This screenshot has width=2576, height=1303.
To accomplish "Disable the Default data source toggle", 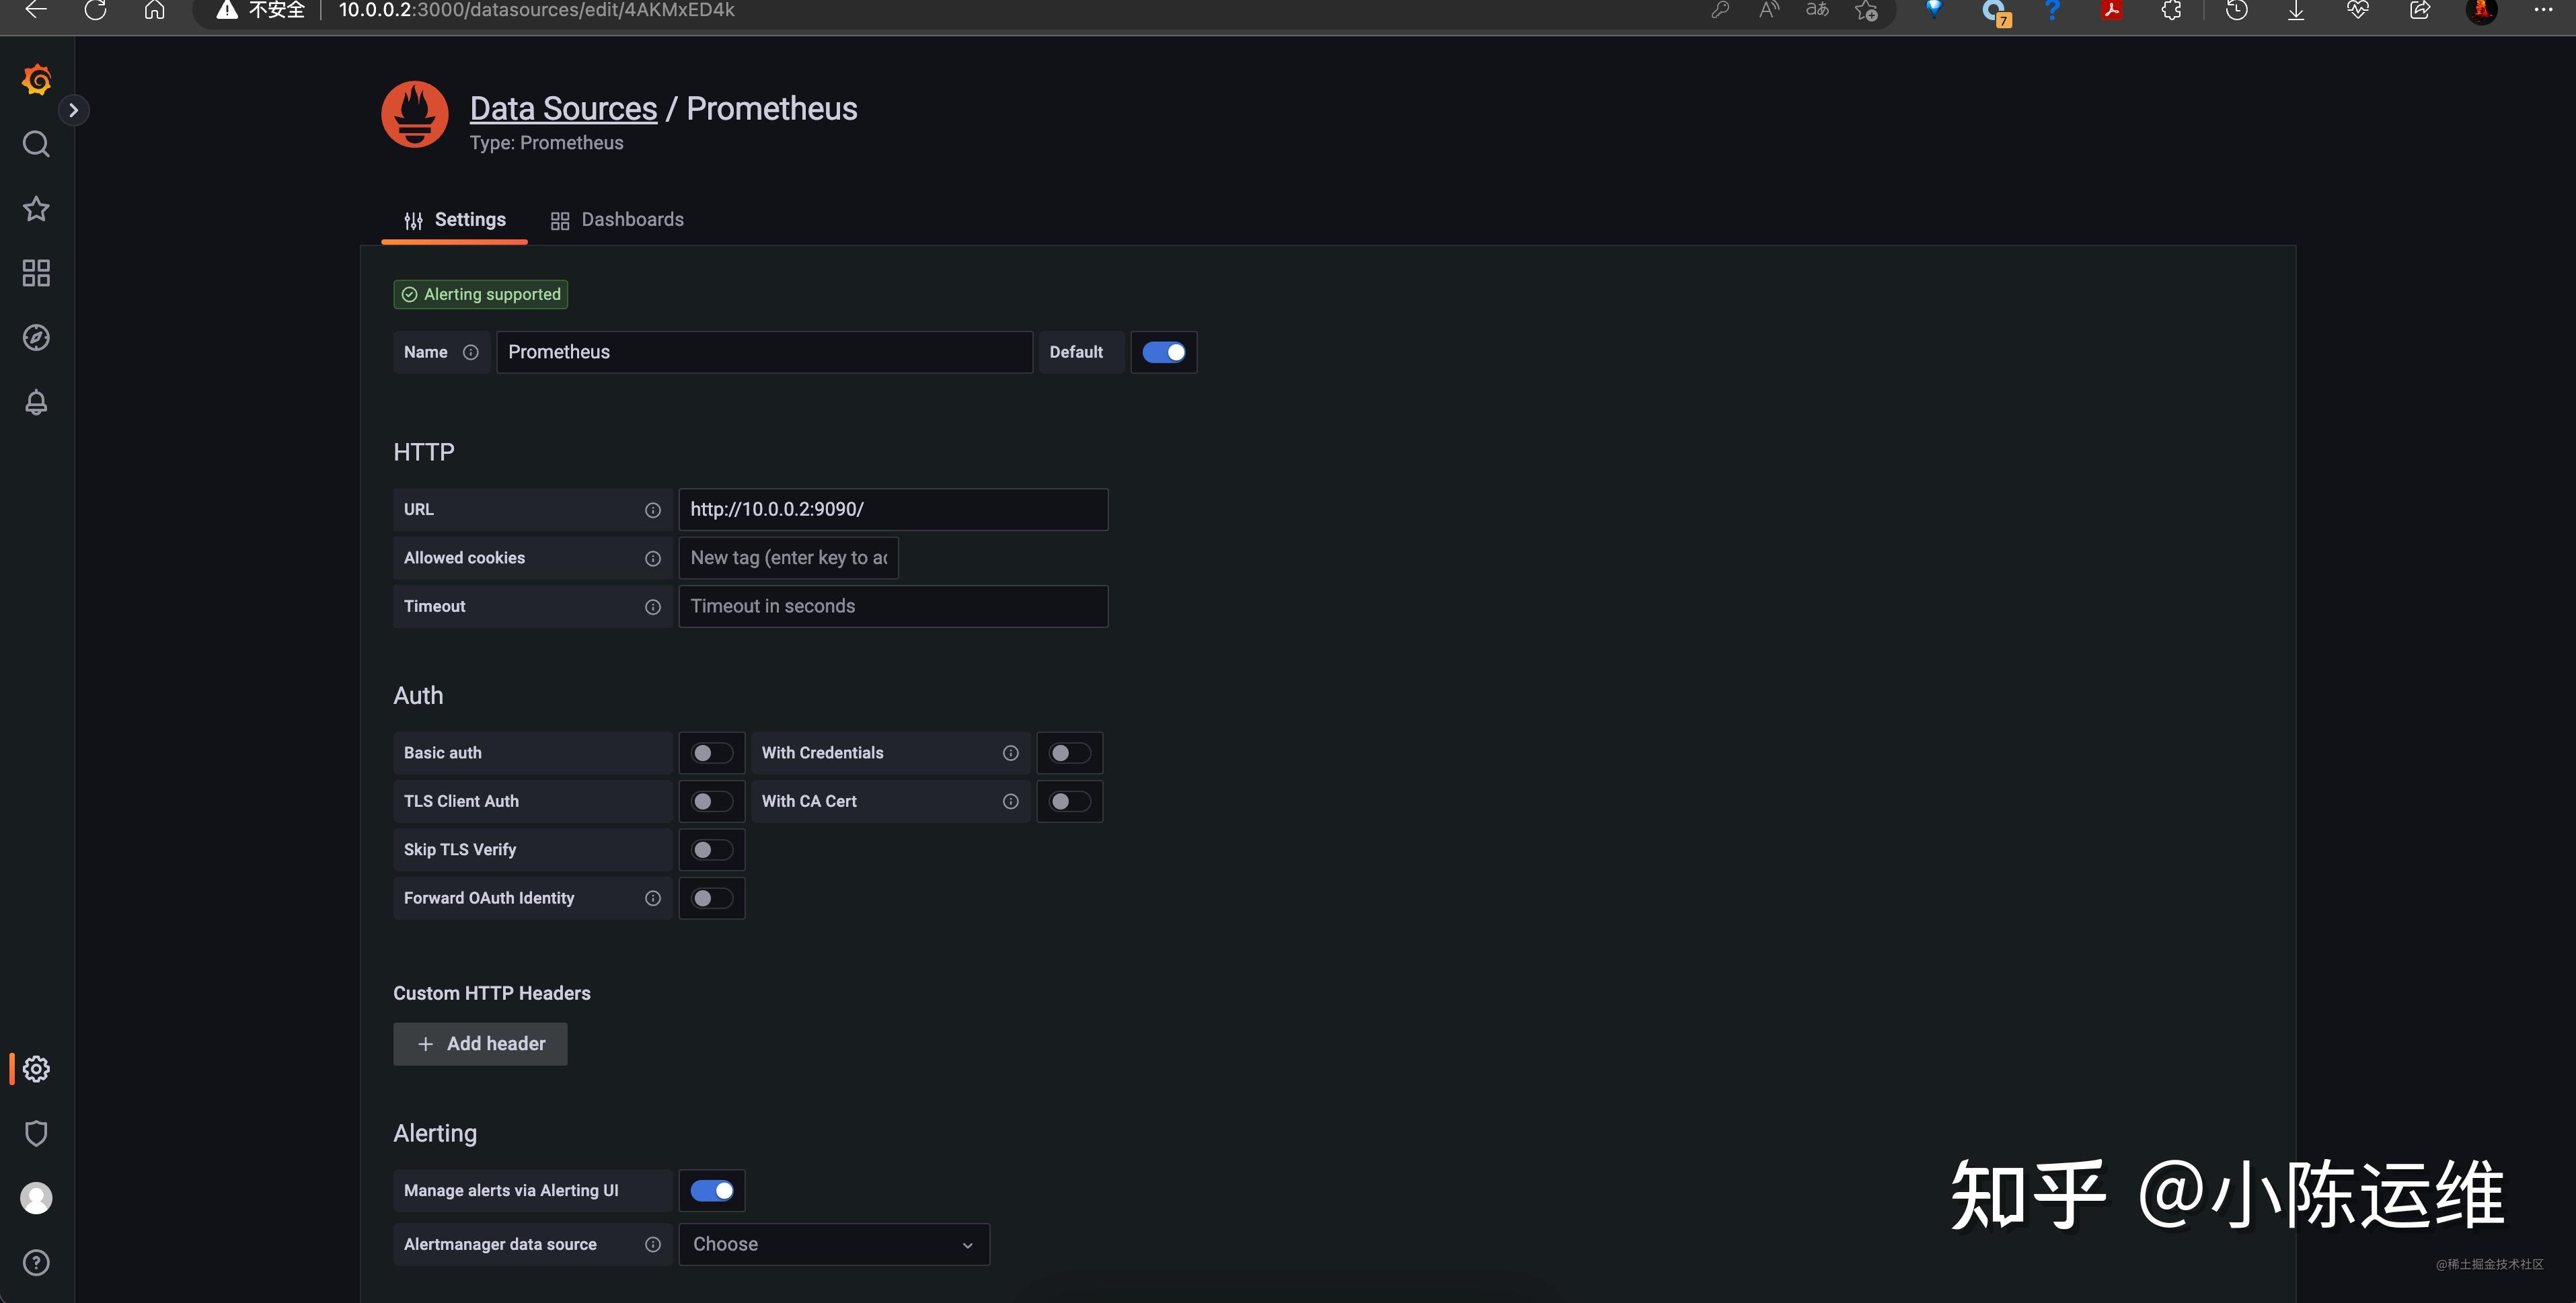I will pos(1164,352).
